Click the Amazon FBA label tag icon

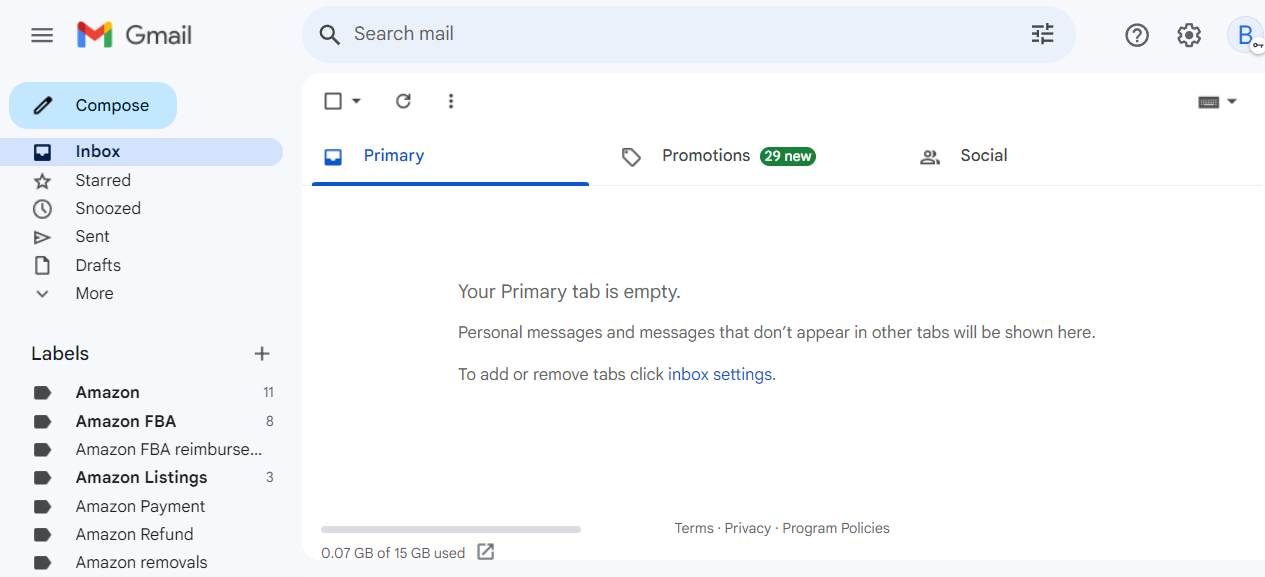[x=42, y=421]
